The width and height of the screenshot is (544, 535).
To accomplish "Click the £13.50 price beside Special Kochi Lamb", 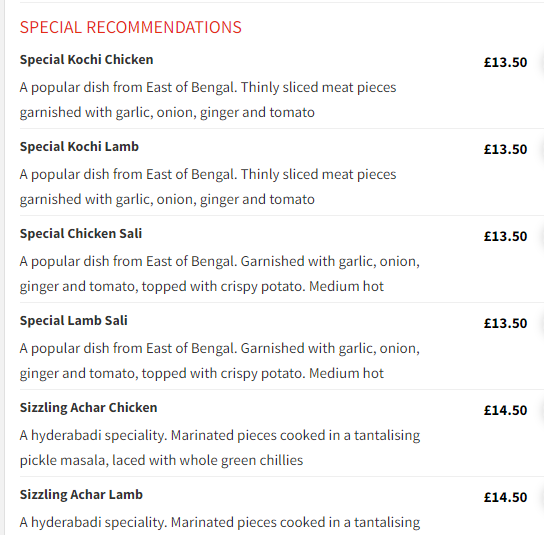I will click(505, 150).
